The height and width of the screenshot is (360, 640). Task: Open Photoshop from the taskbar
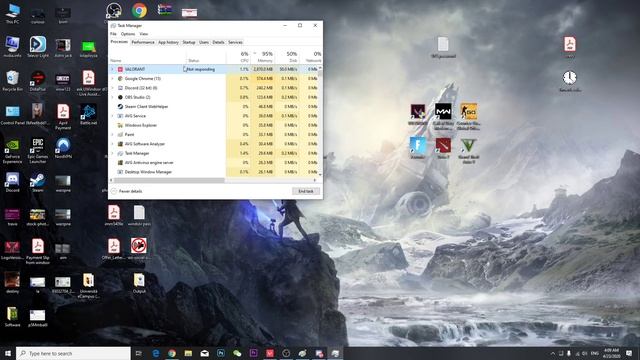tap(221, 353)
